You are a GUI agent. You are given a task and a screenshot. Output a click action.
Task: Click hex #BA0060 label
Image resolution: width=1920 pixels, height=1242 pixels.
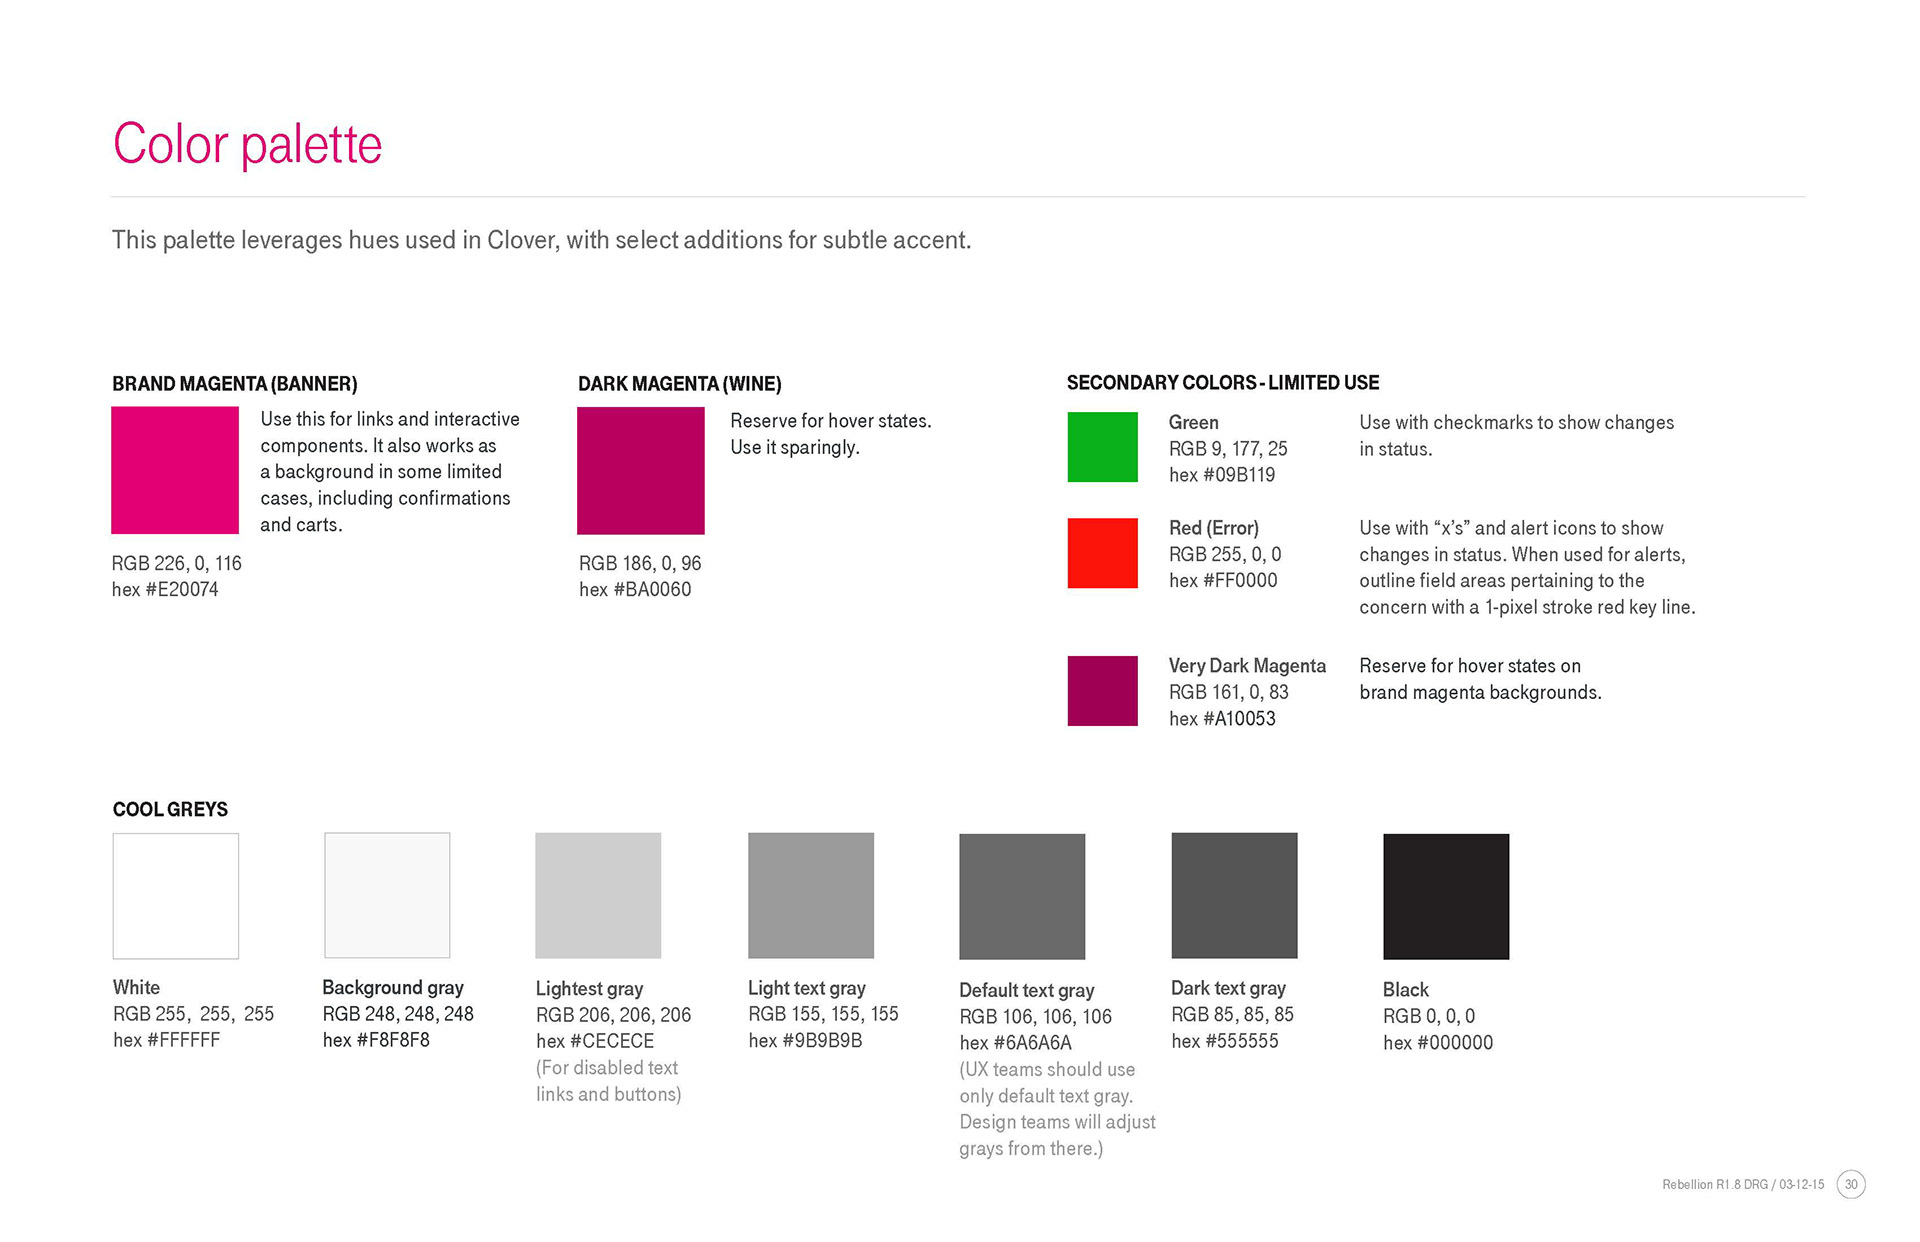635,589
